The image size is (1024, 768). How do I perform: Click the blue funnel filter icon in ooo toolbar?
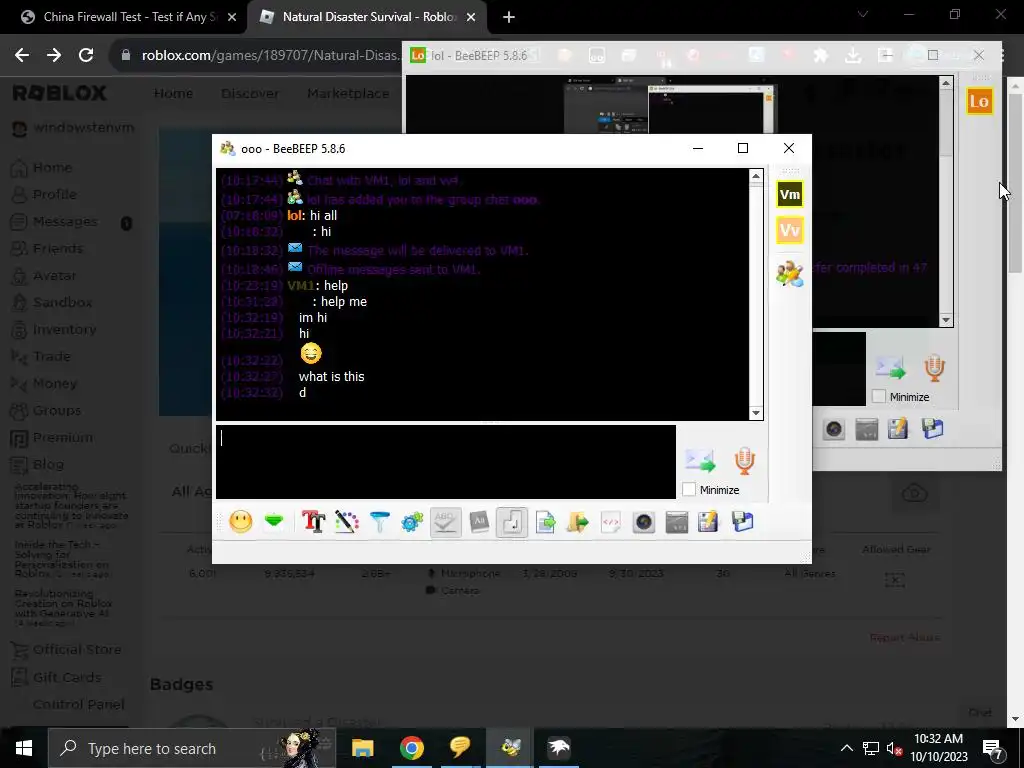379,522
